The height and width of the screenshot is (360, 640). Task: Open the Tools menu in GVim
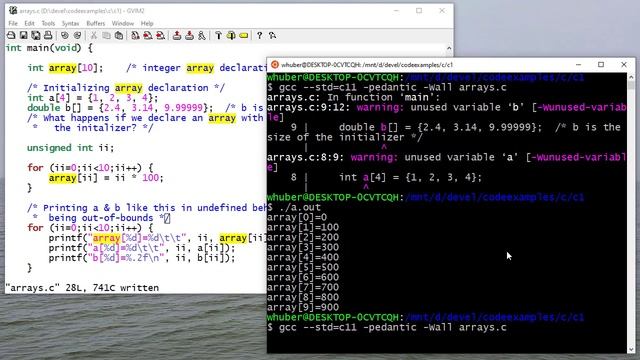tap(48, 23)
